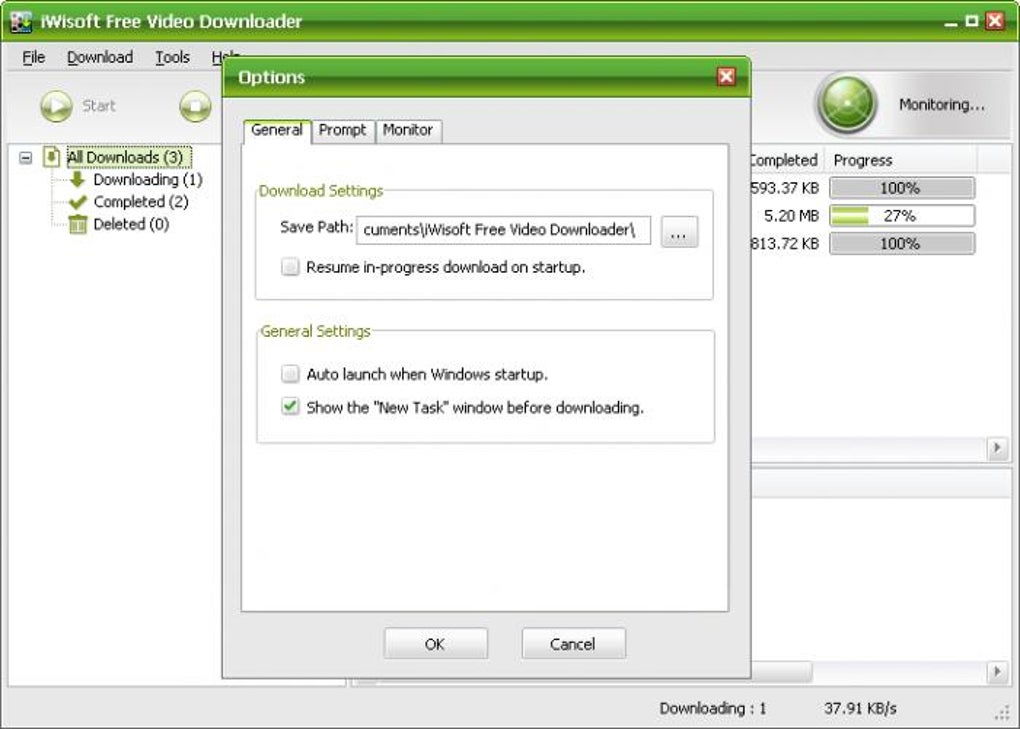This screenshot has width=1020, height=729.
Task: Open the Download menu
Action: [100, 57]
